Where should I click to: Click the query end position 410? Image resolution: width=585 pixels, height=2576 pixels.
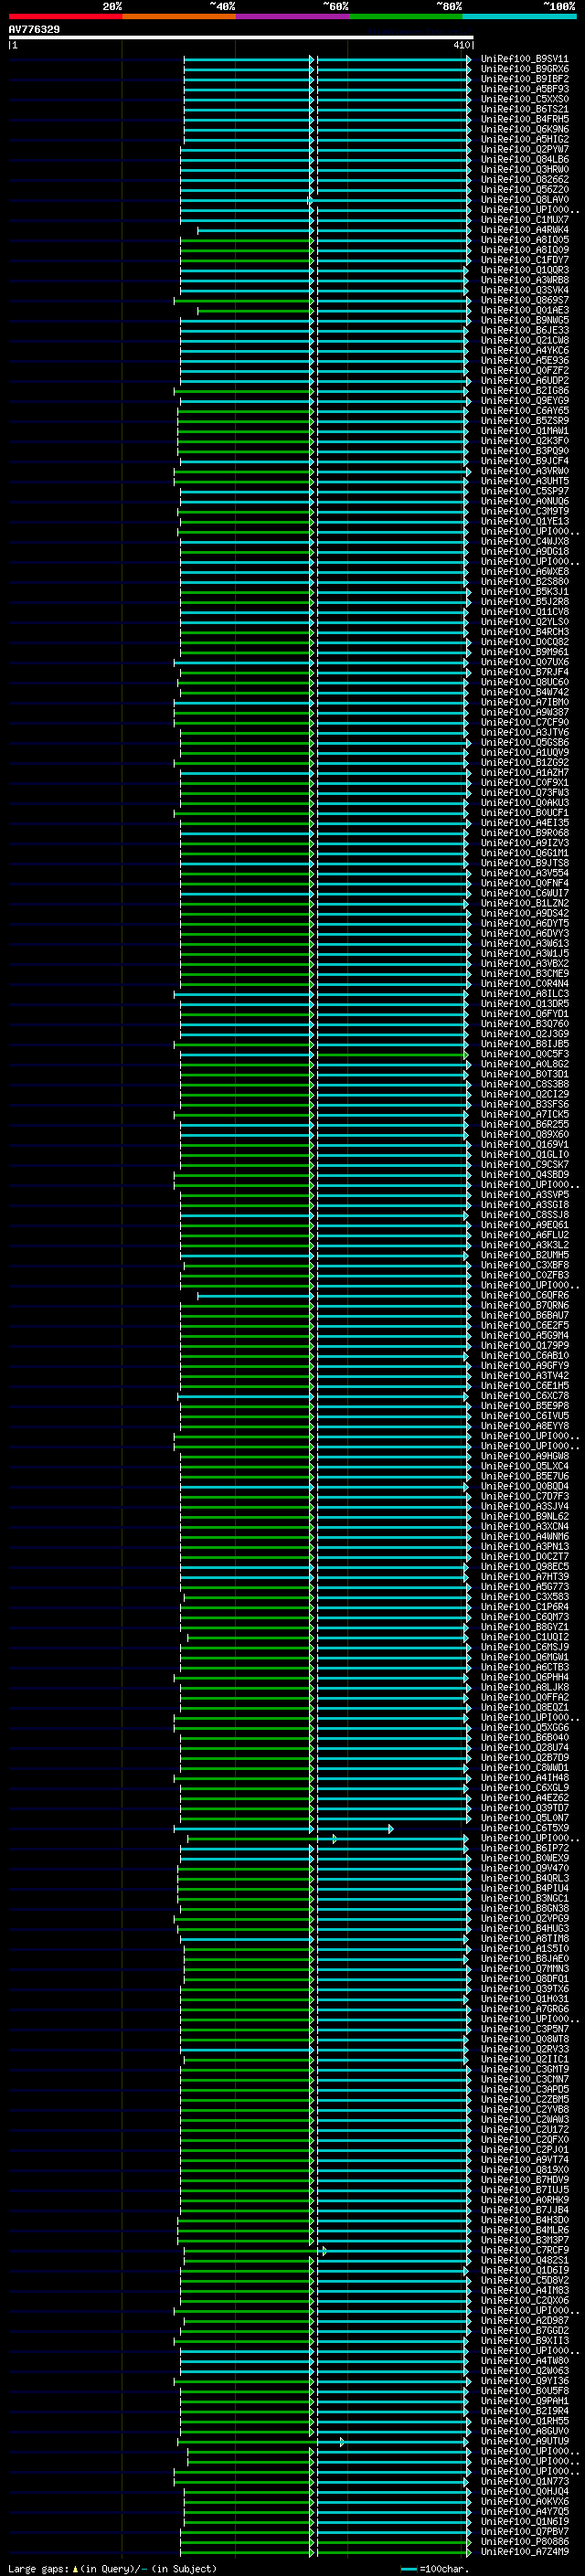[x=461, y=45]
